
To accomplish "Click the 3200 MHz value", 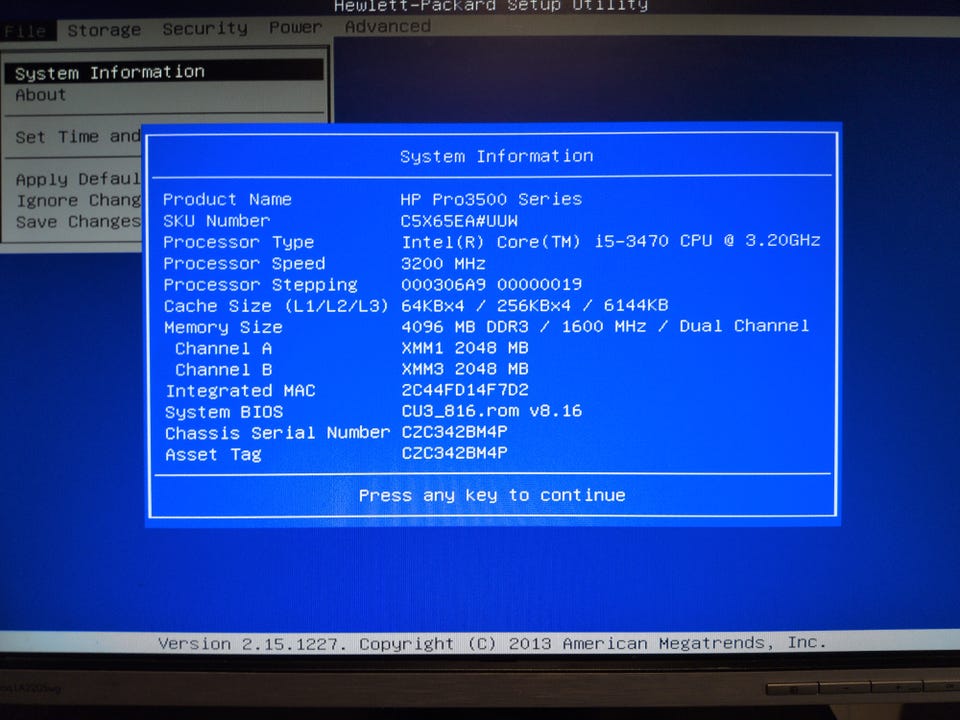I will tap(443, 263).
